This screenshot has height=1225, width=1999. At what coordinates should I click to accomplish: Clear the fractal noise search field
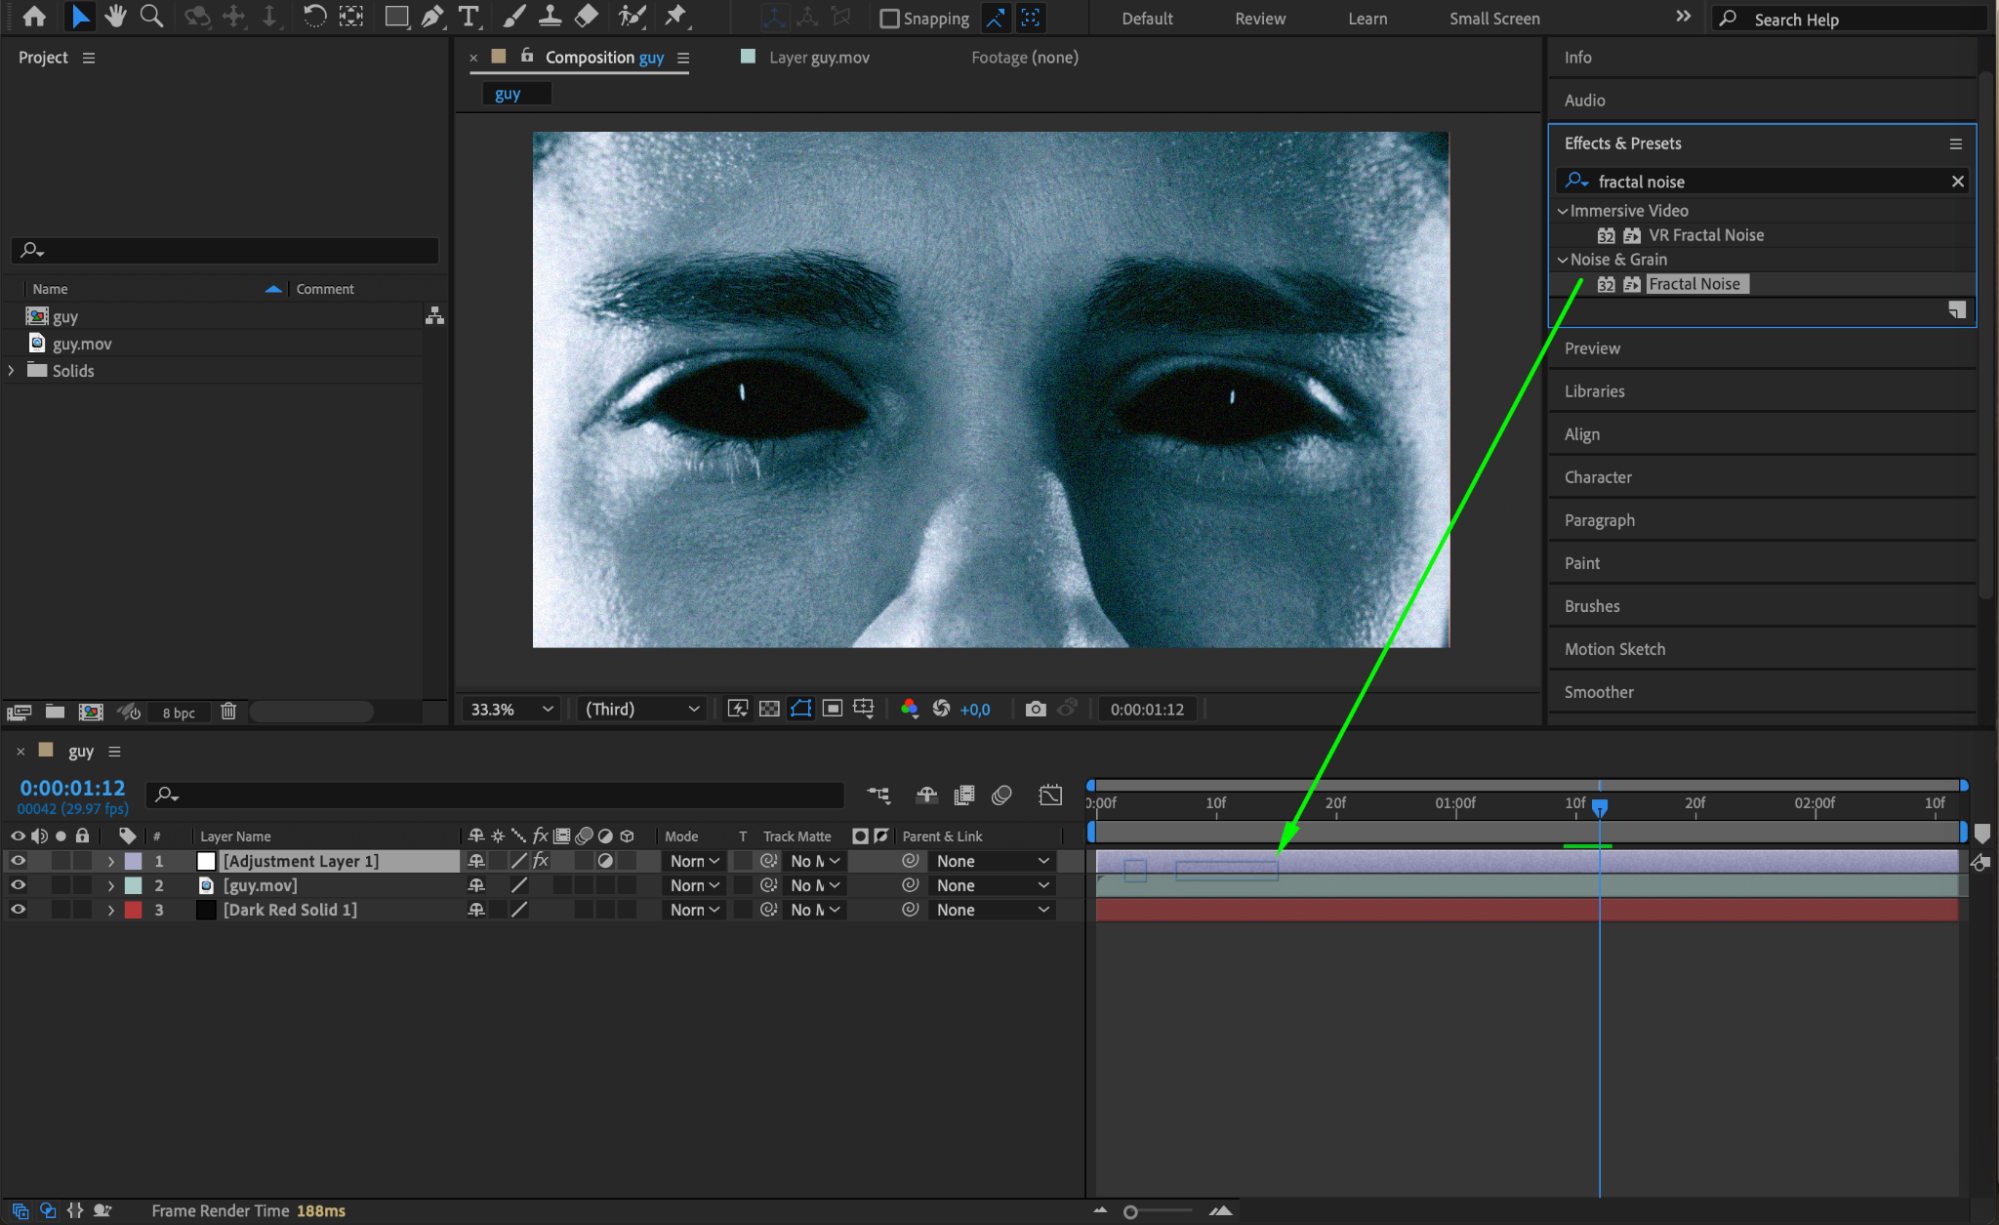coord(1957,181)
